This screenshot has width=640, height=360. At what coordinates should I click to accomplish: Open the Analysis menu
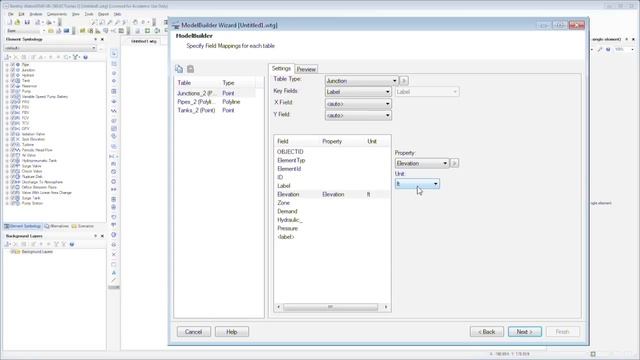coord(36,14)
